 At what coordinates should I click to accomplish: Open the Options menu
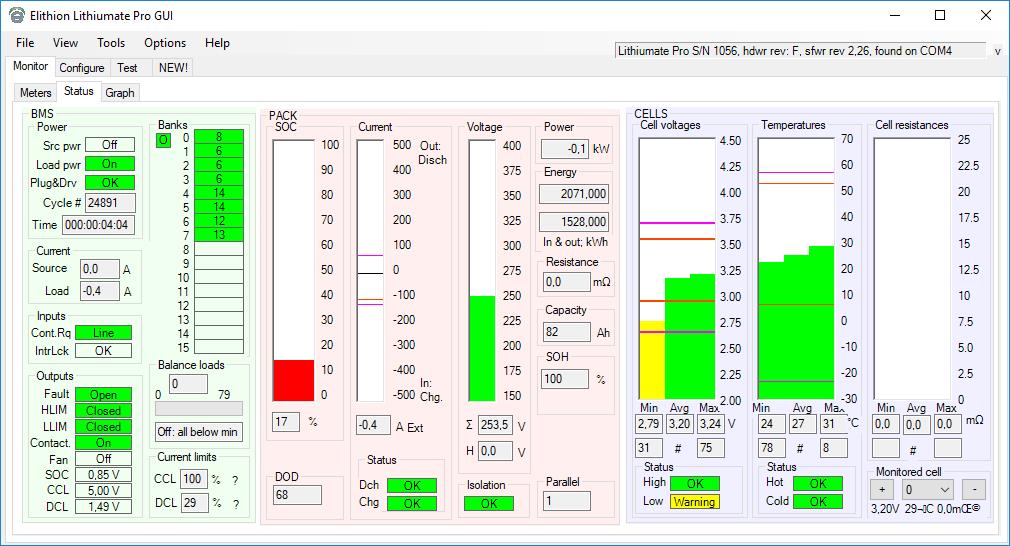[x=165, y=43]
